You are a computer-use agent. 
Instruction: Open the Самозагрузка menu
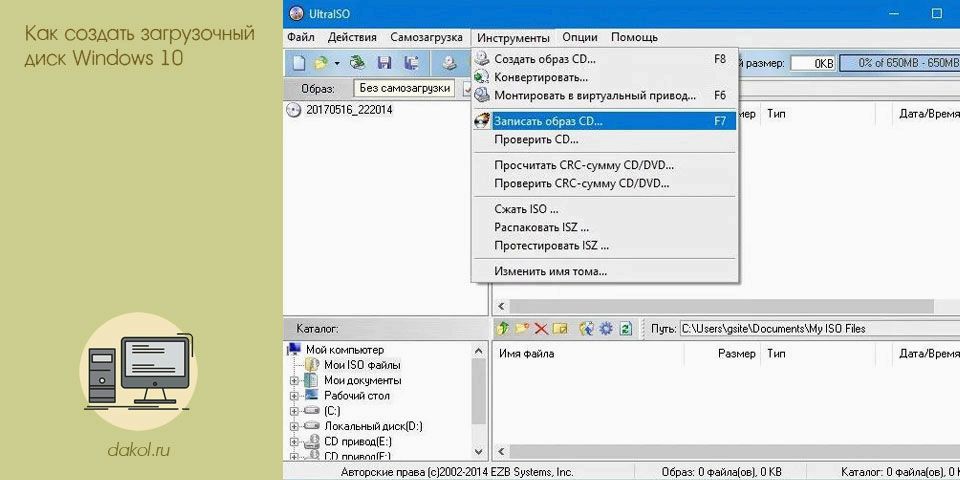pos(426,37)
